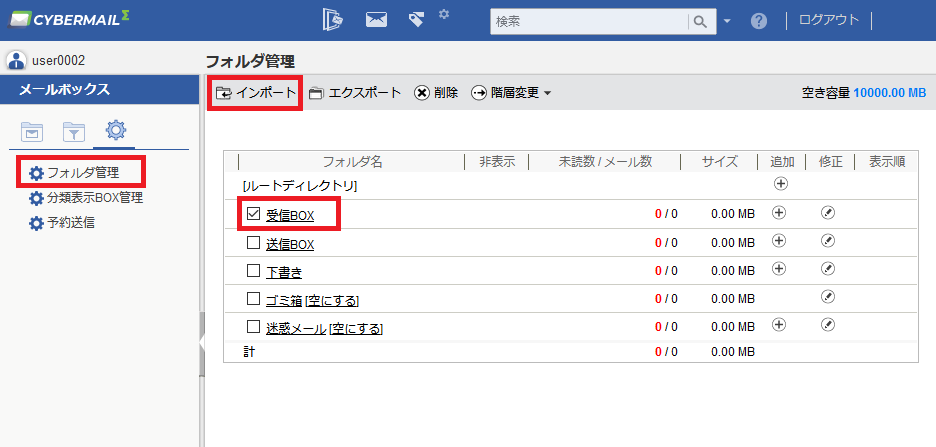Click the add subfolder plus icon for 受信BOX
The image size is (936, 447).
(x=778, y=212)
